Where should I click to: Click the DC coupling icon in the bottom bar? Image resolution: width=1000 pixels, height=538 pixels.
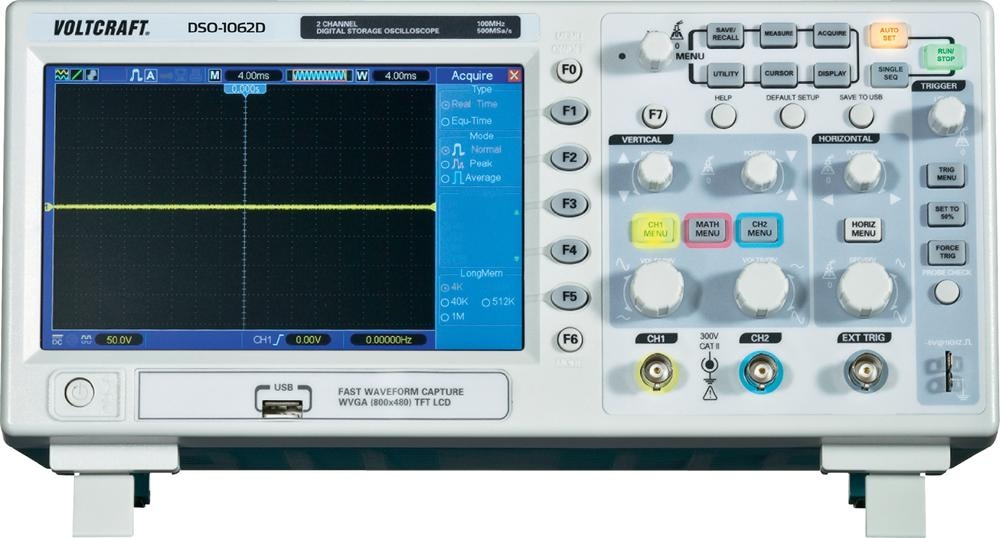pos(57,340)
